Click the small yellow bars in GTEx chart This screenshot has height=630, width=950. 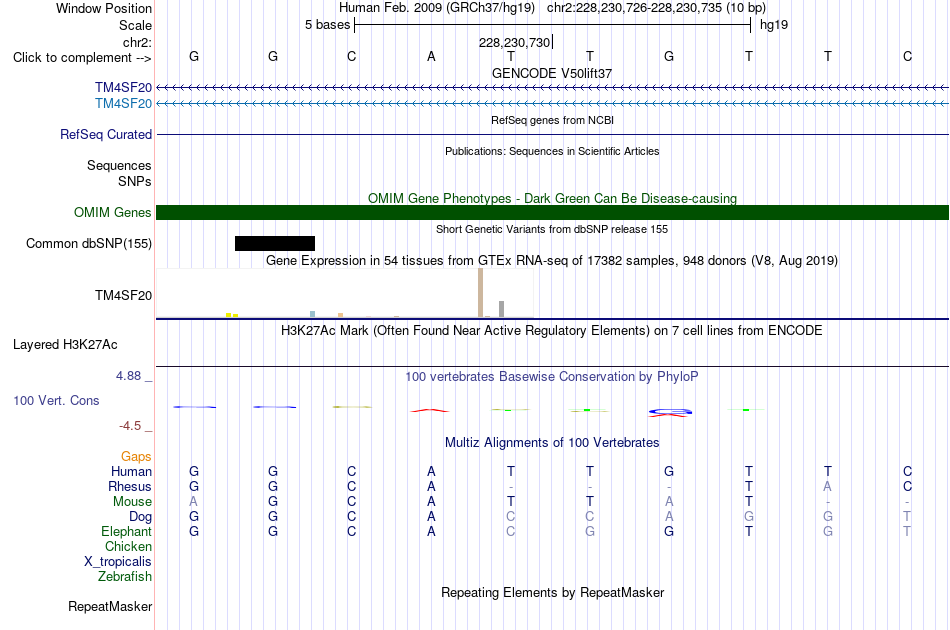232,315
